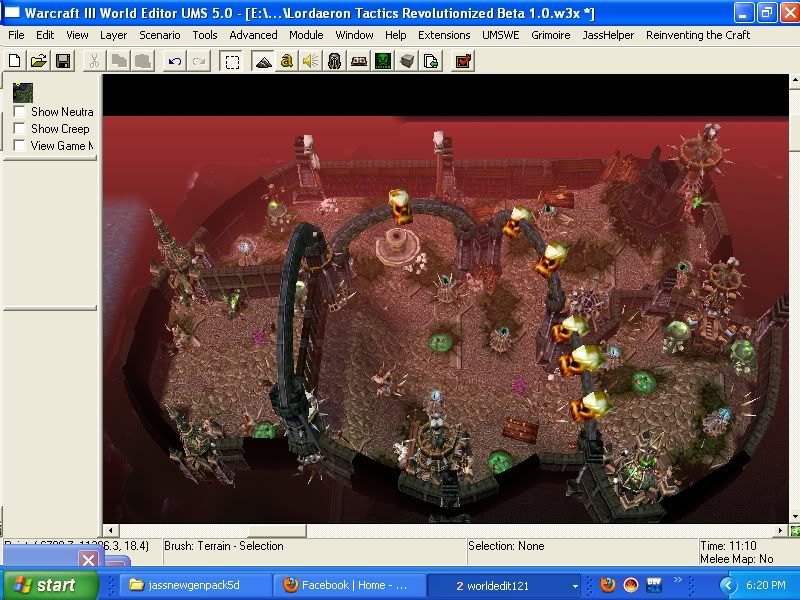The height and width of the screenshot is (600, 800).
Task: Open the UMSWE menu
Action: (x=501, y=35)
